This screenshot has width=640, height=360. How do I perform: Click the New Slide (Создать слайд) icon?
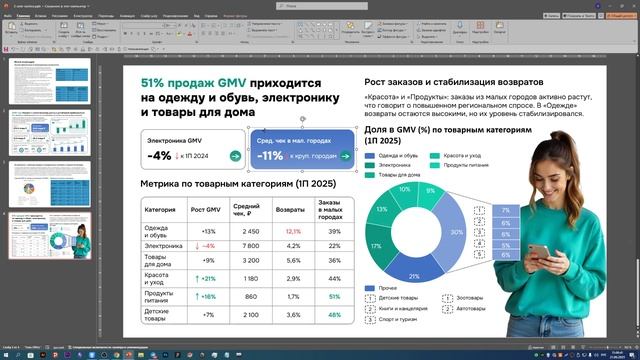[64, 26]
